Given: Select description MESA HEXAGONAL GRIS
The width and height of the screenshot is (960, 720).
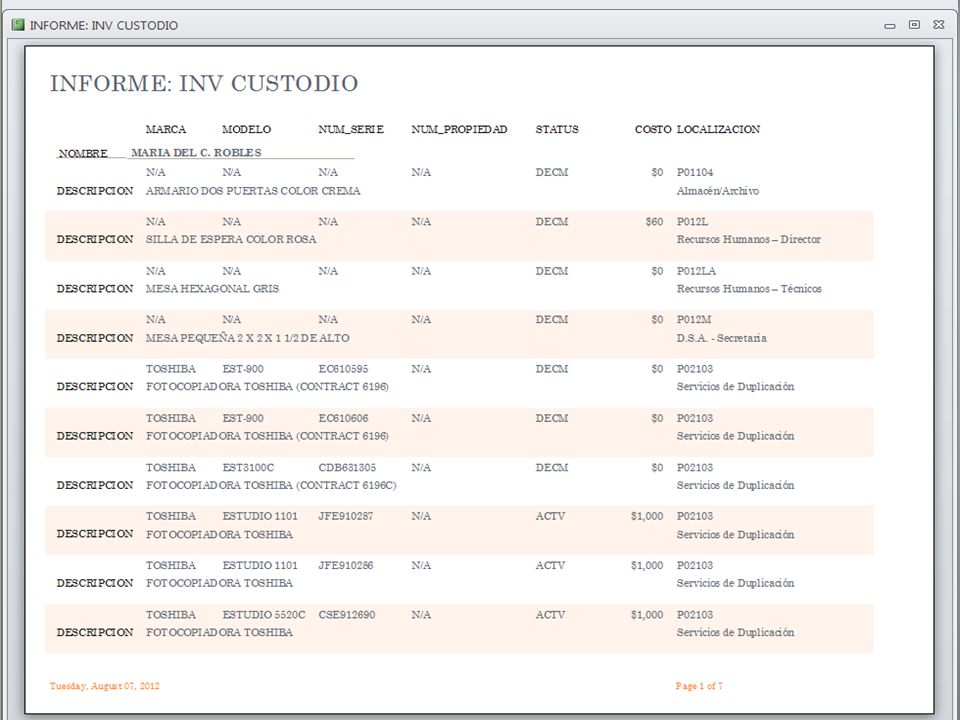Looking at the screenshot, I should [x=212, y=288].
